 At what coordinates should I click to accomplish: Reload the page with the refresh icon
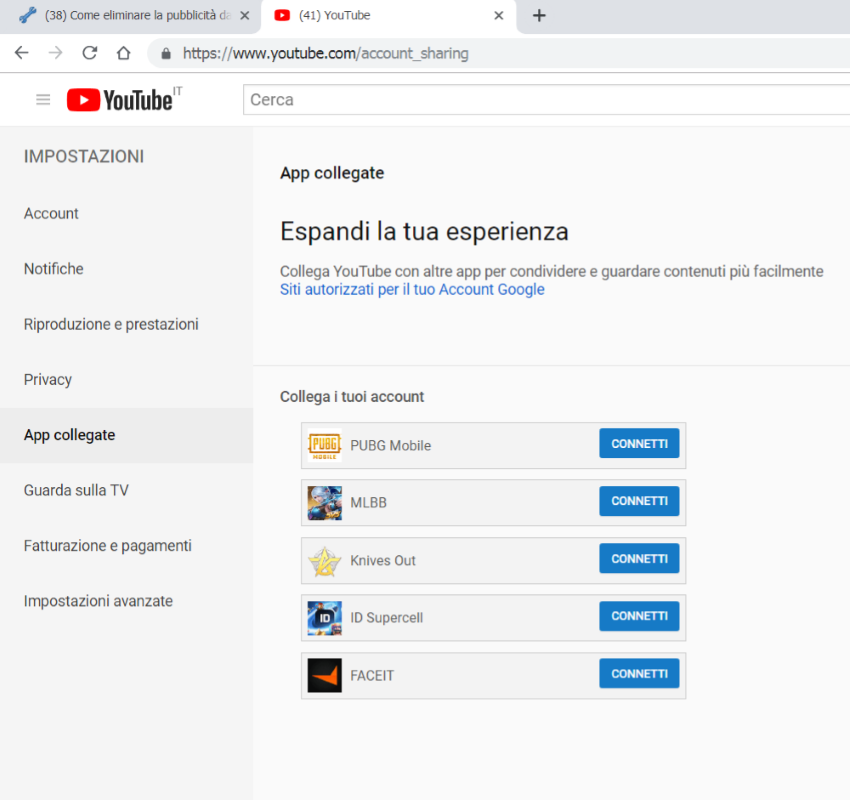[x=89, y=53]
